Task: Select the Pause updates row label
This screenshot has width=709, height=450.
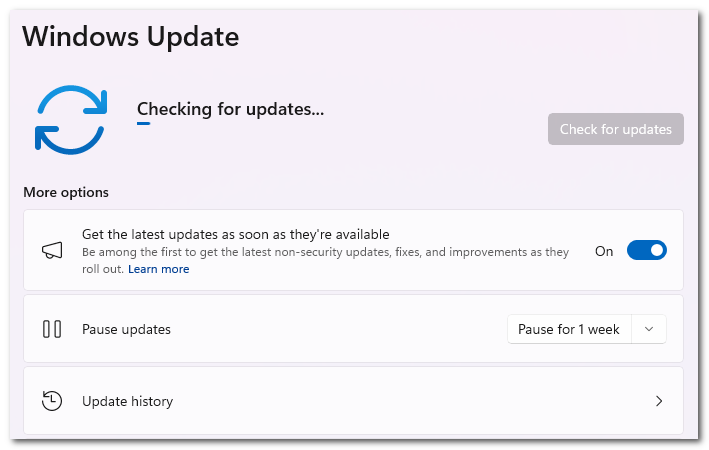Action: pos(126,329)
